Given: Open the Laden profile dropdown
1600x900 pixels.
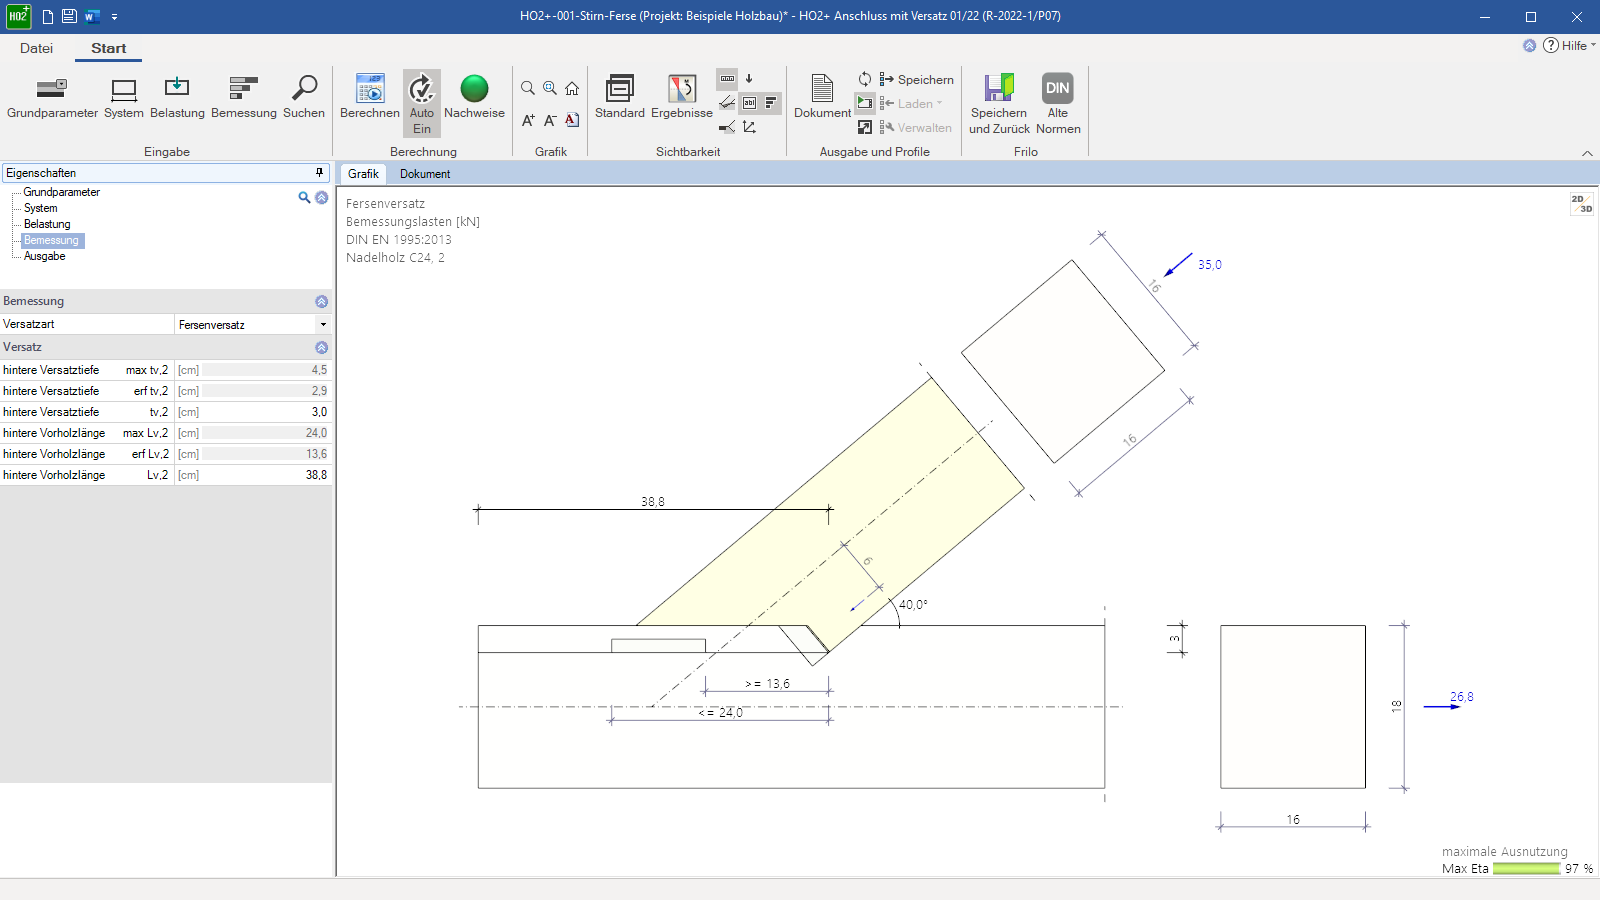Looking at the screenshot, I should pos(911,103).
